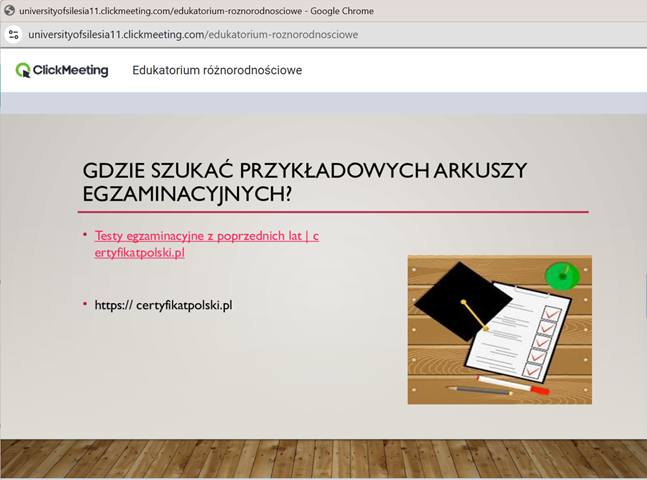
Task: Click the red bullet before https:// certyfikatpolski.pl
Action: coord(86,304)
